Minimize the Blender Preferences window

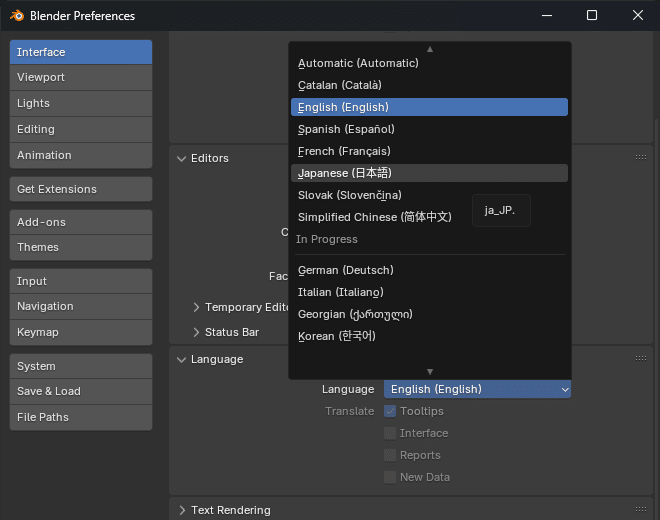pos(547,15)
